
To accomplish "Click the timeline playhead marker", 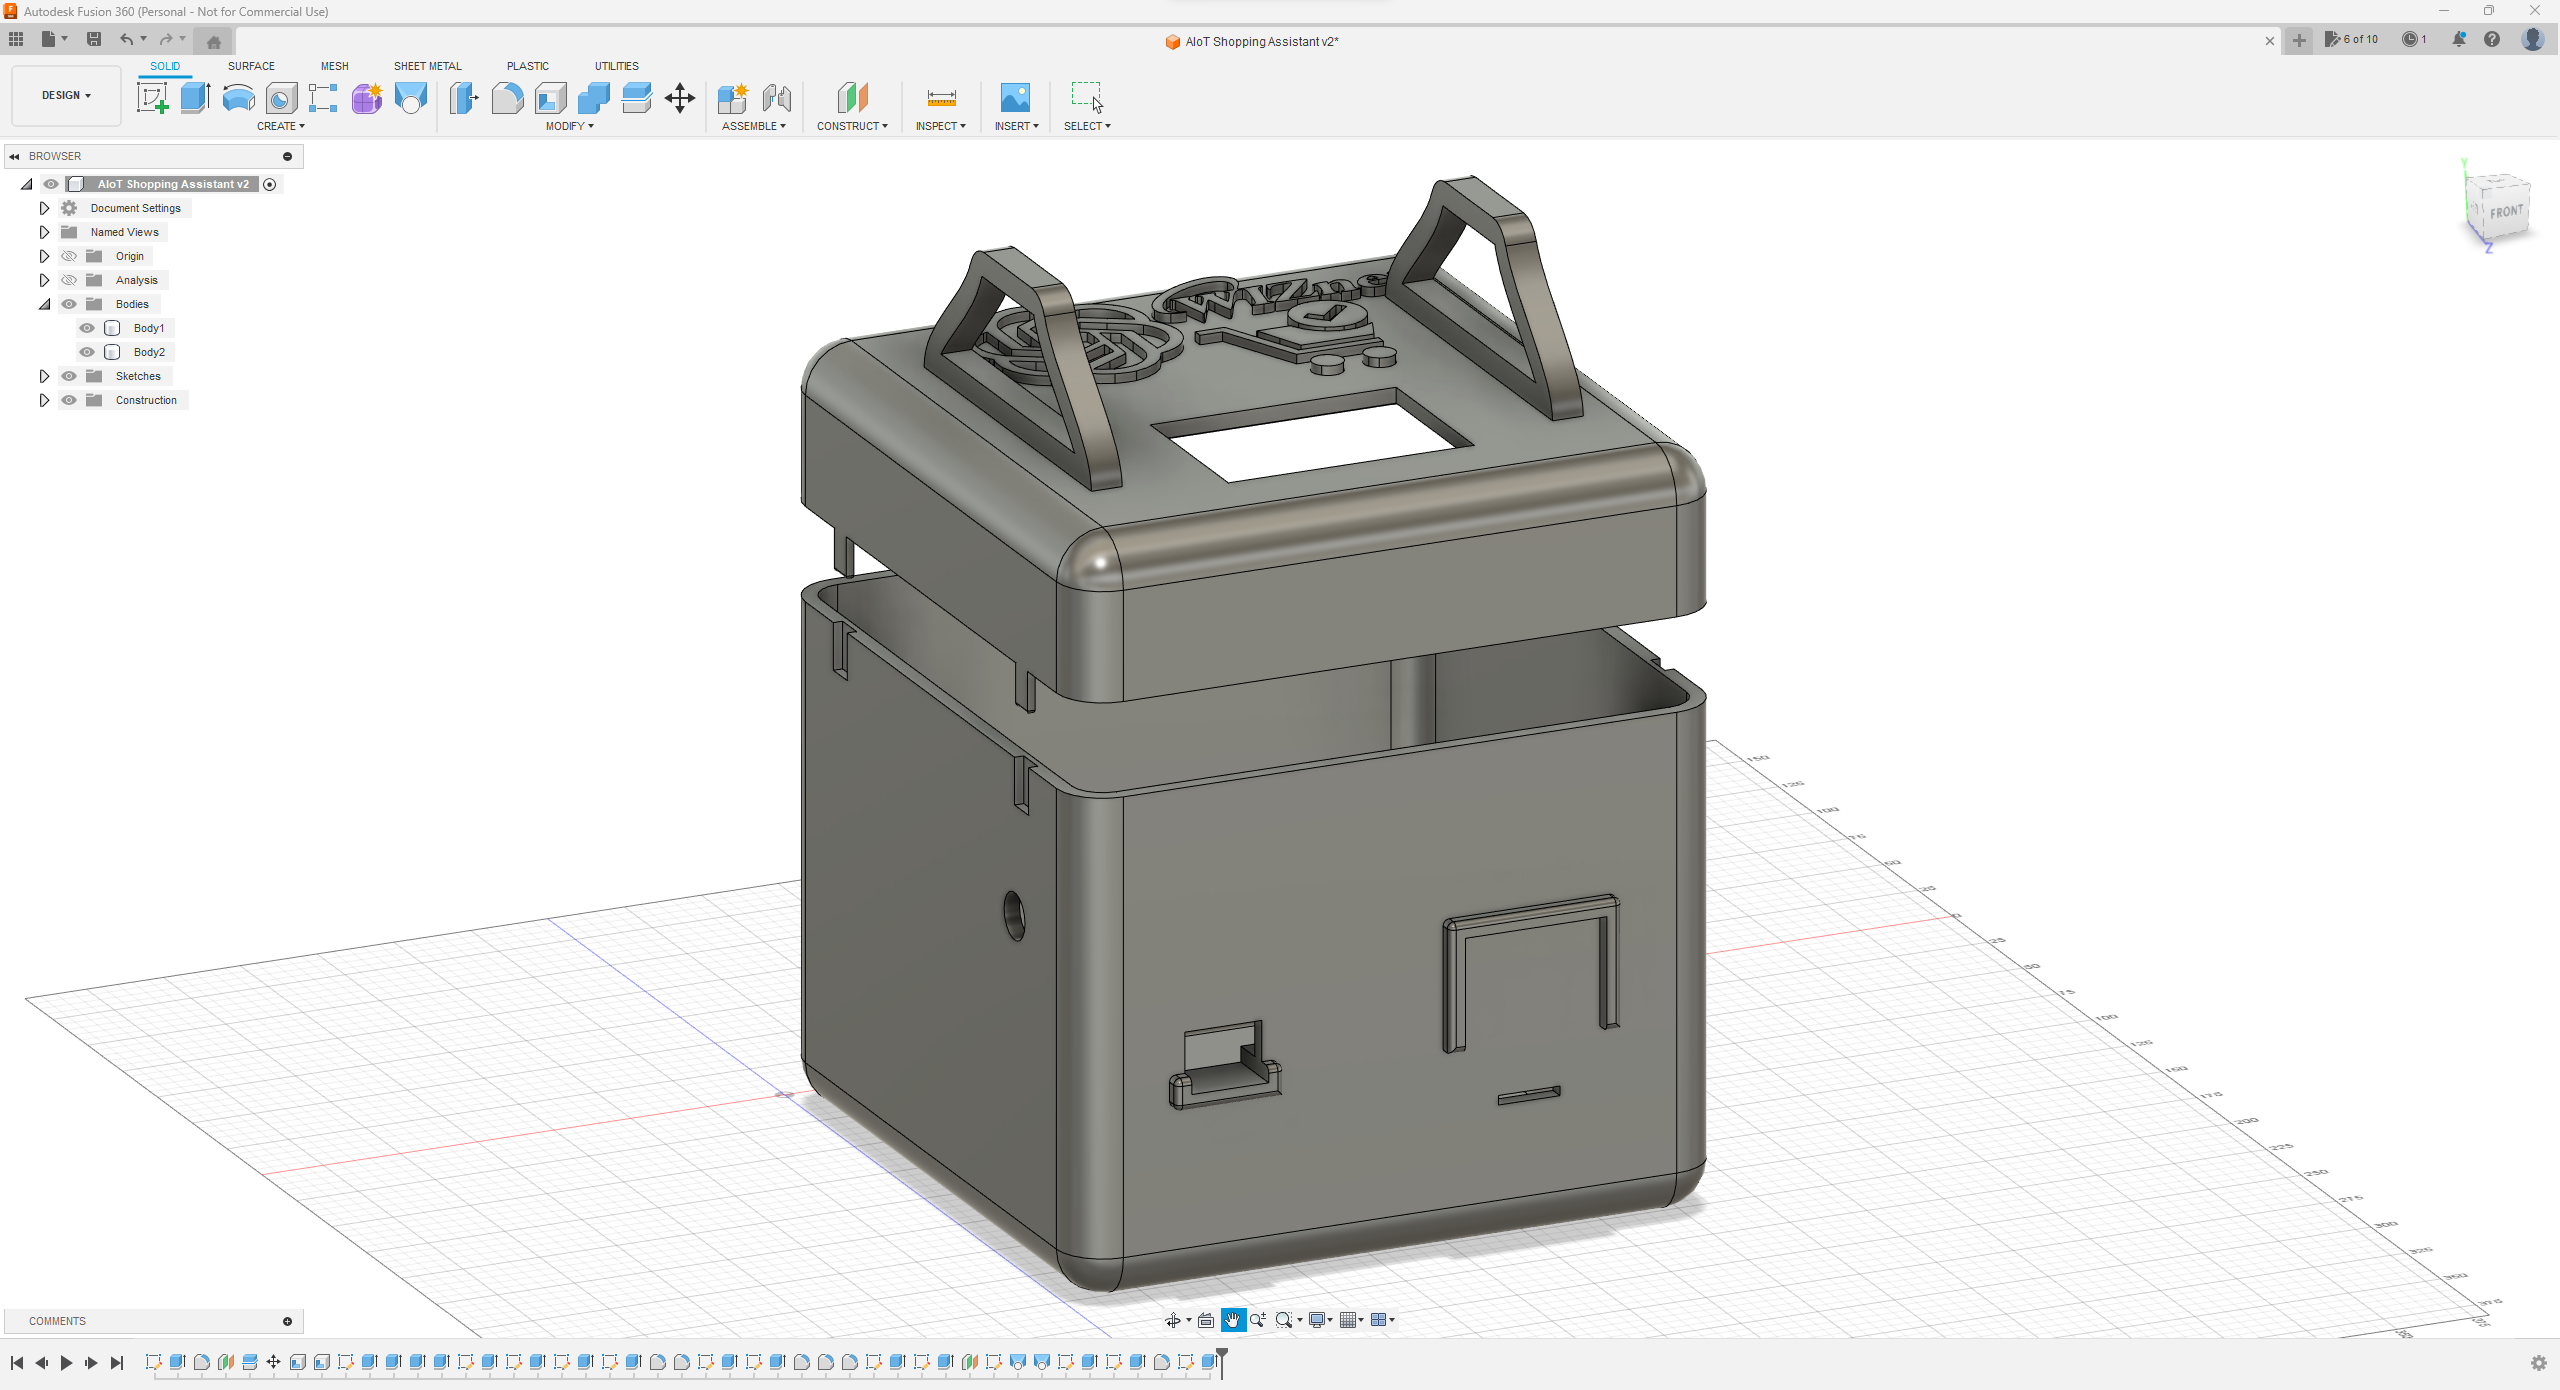I will point(1222,1355).
